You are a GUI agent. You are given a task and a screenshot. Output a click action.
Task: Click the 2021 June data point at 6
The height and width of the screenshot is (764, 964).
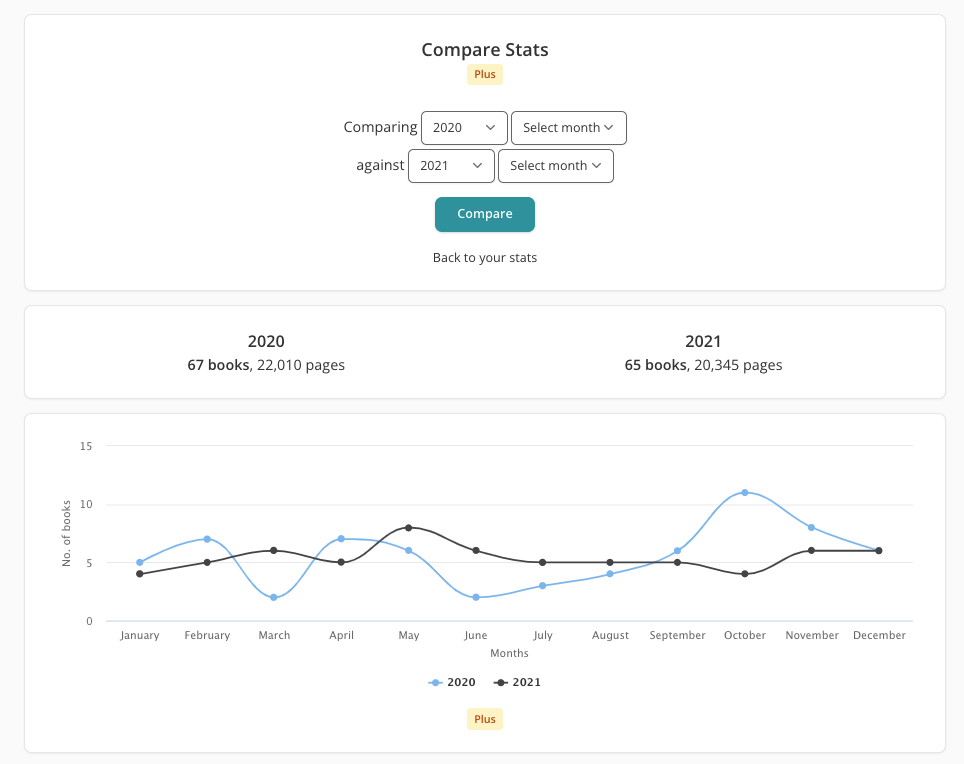475,551
